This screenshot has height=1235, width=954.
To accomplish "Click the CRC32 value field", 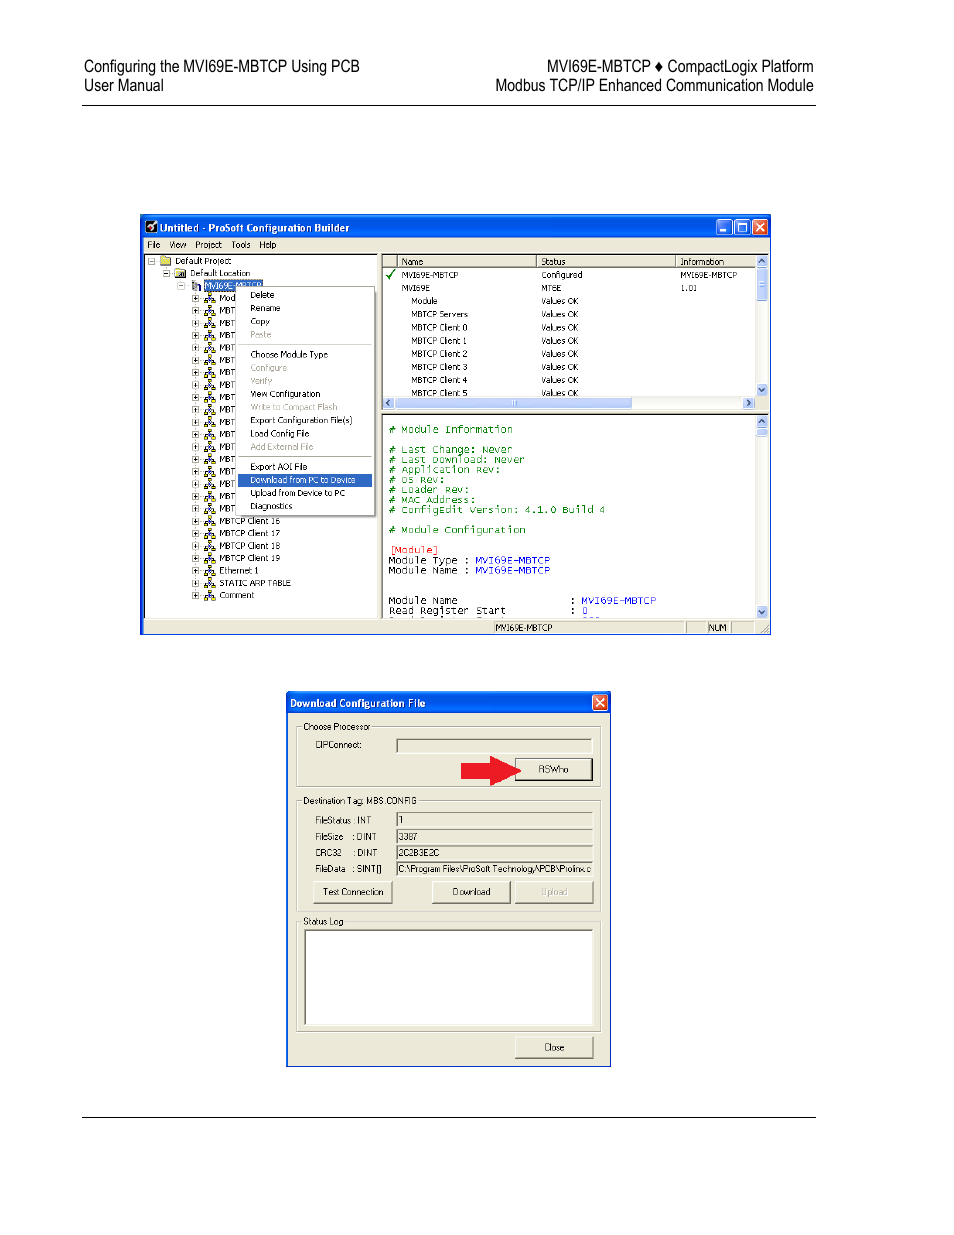I will click(494, 853).
